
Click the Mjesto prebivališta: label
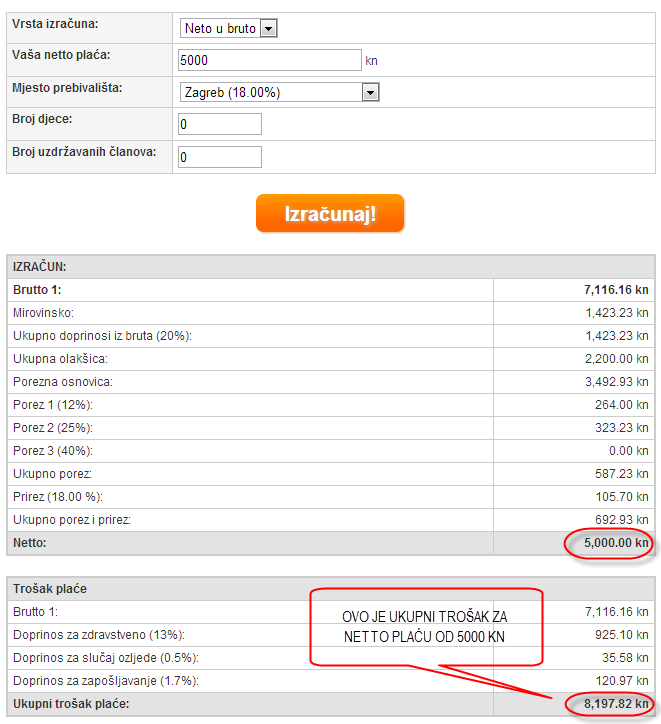(x=67, y=88)
